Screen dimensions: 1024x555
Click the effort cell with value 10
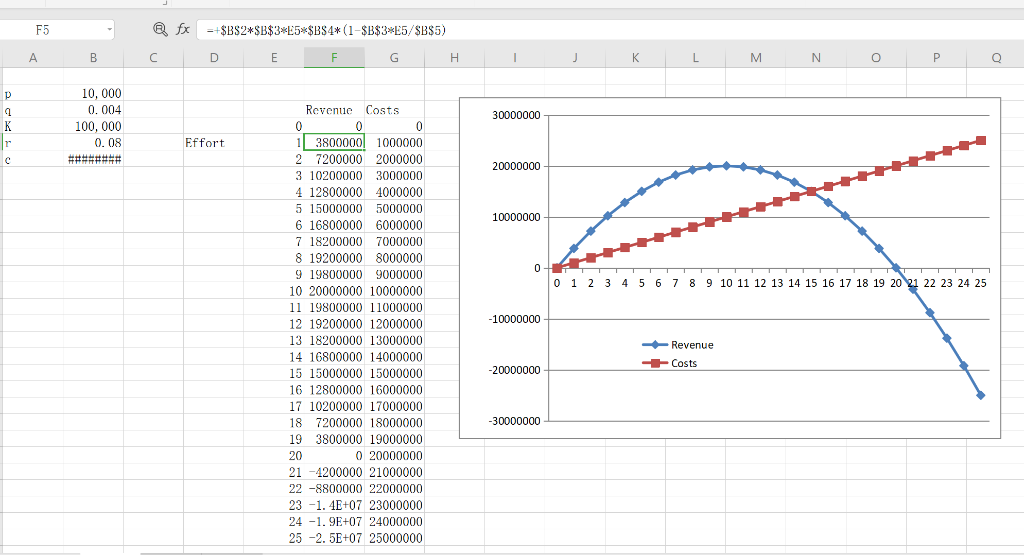pyautogui.click(x=274, y=291)
